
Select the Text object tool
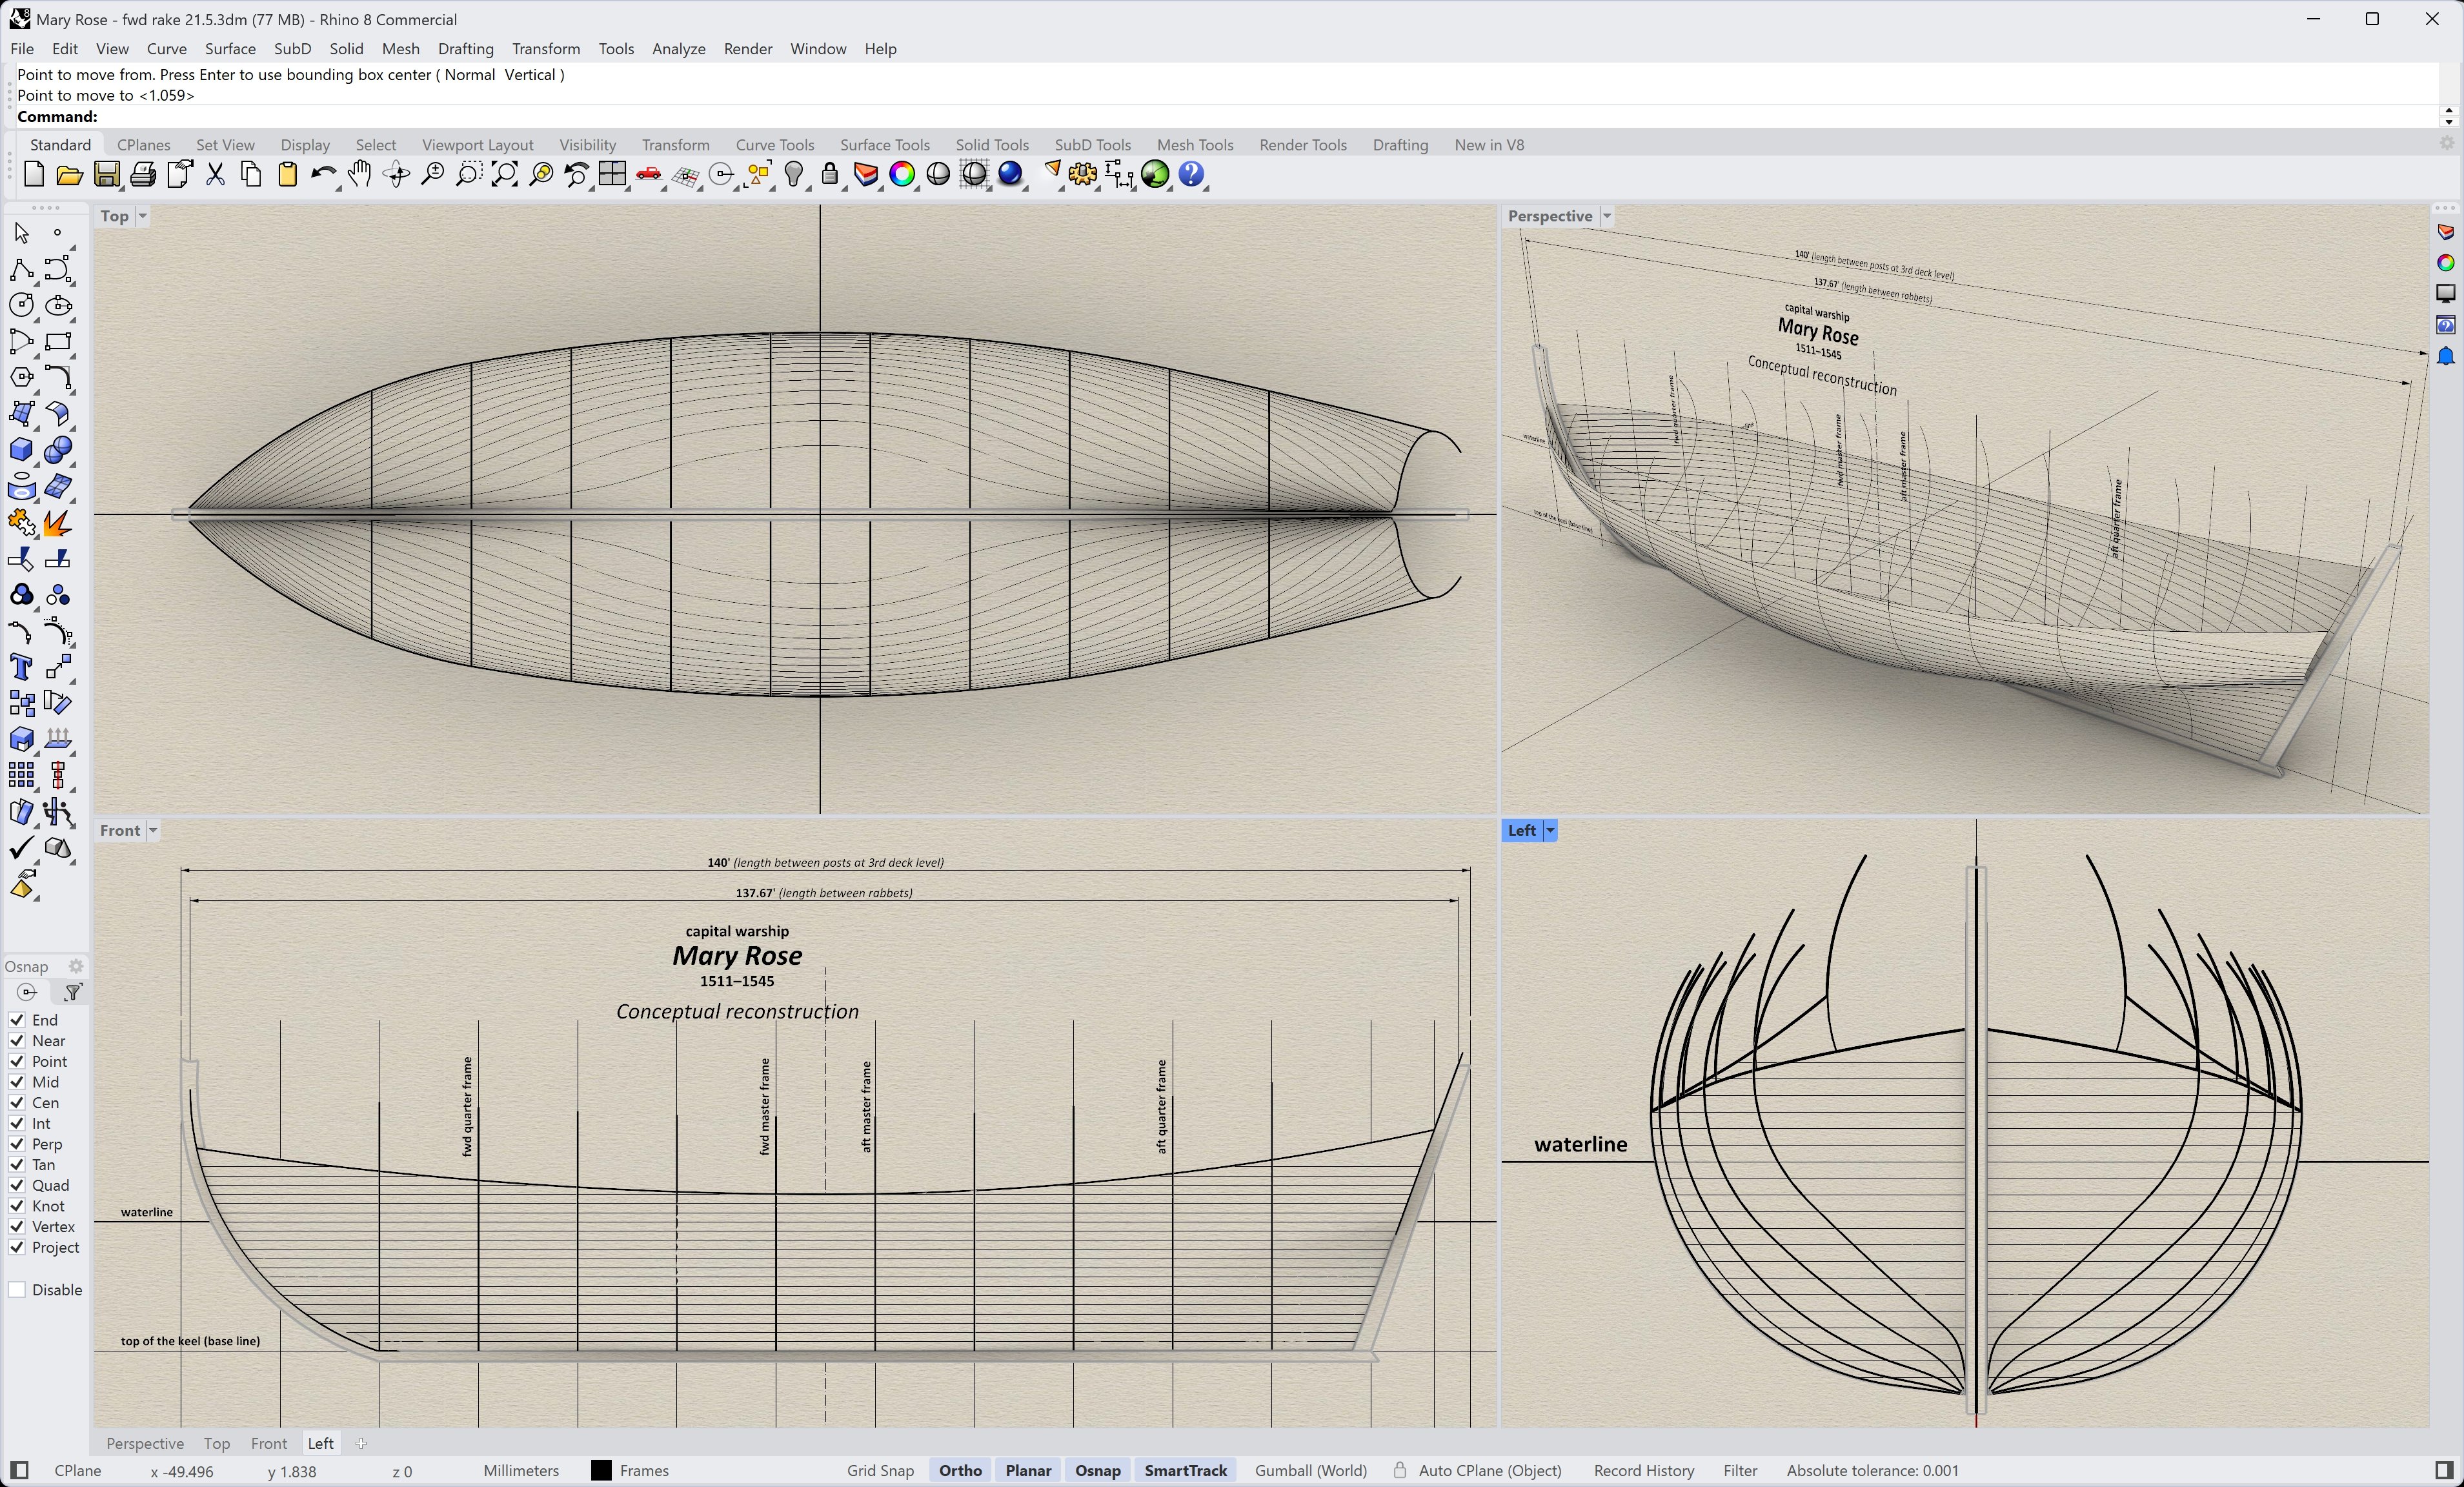point(22,668)
